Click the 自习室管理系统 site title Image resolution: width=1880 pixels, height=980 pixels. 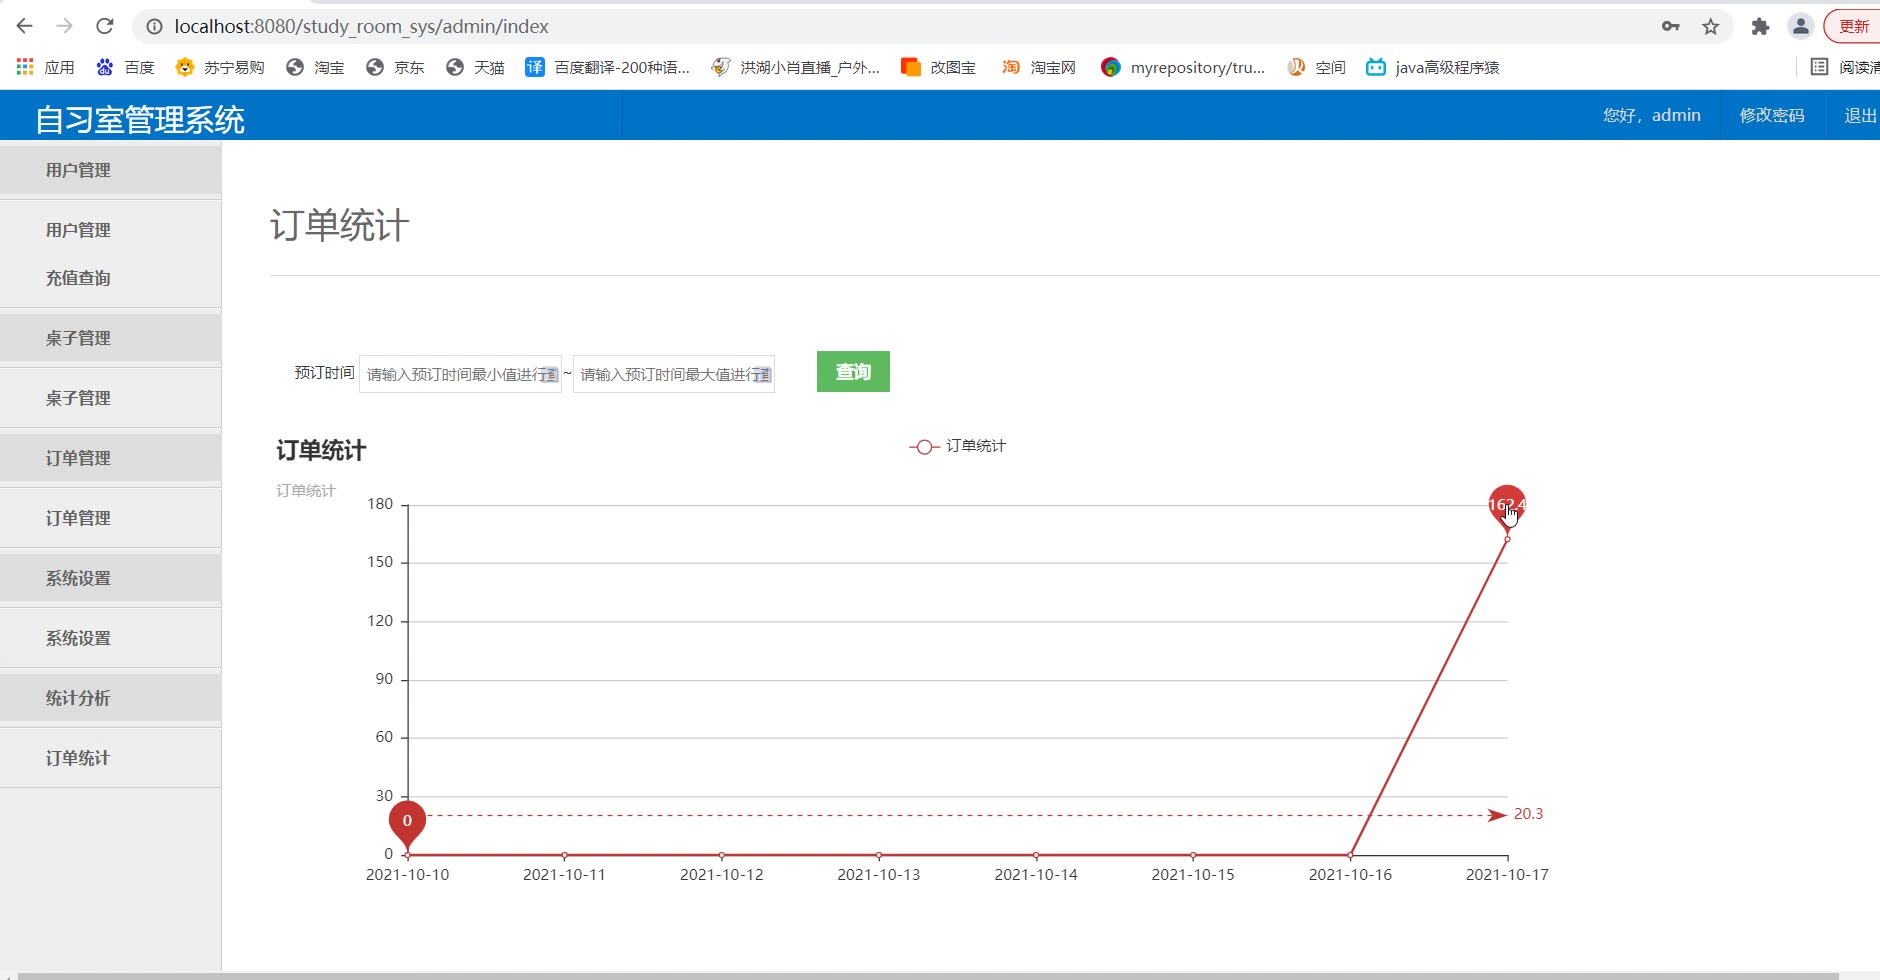(x=140, y=120)
